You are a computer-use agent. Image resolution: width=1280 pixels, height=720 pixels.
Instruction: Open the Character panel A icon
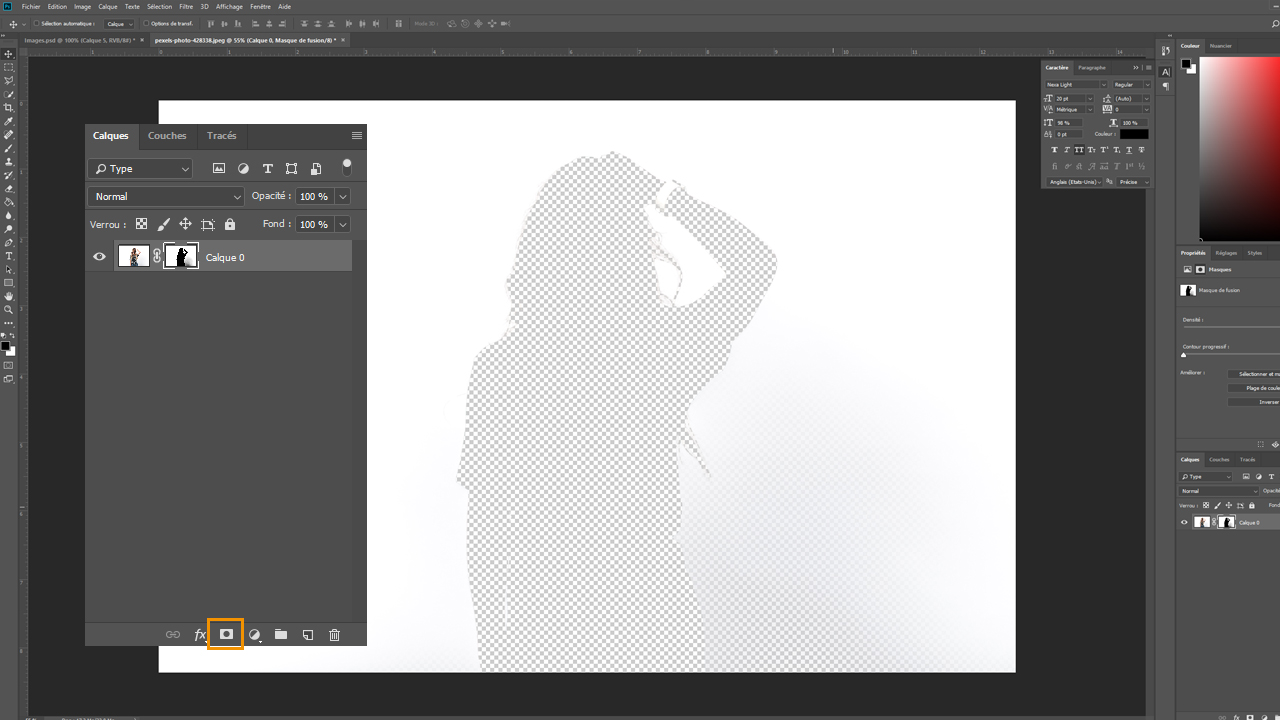(1166, 72)
